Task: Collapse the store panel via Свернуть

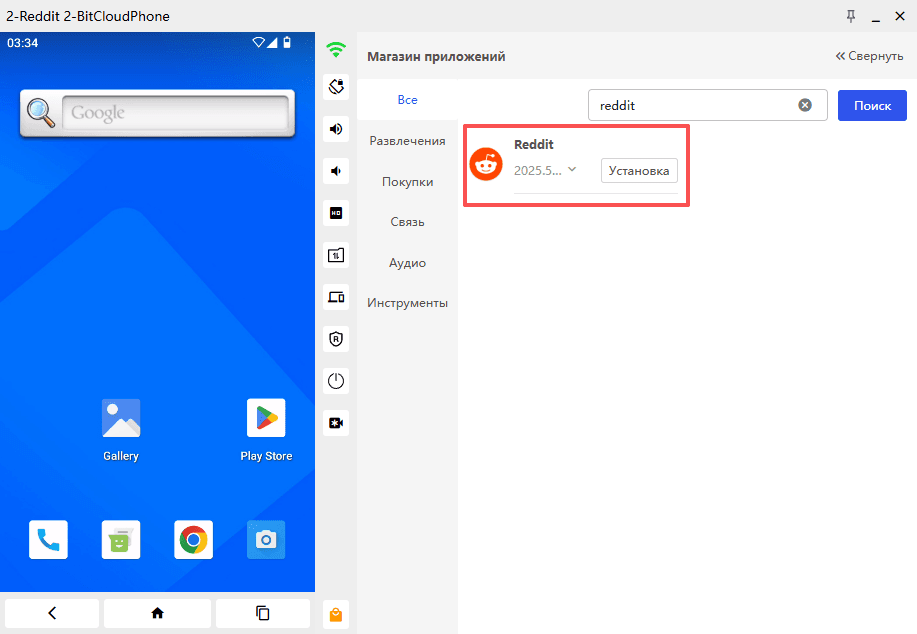Action: 868,56
